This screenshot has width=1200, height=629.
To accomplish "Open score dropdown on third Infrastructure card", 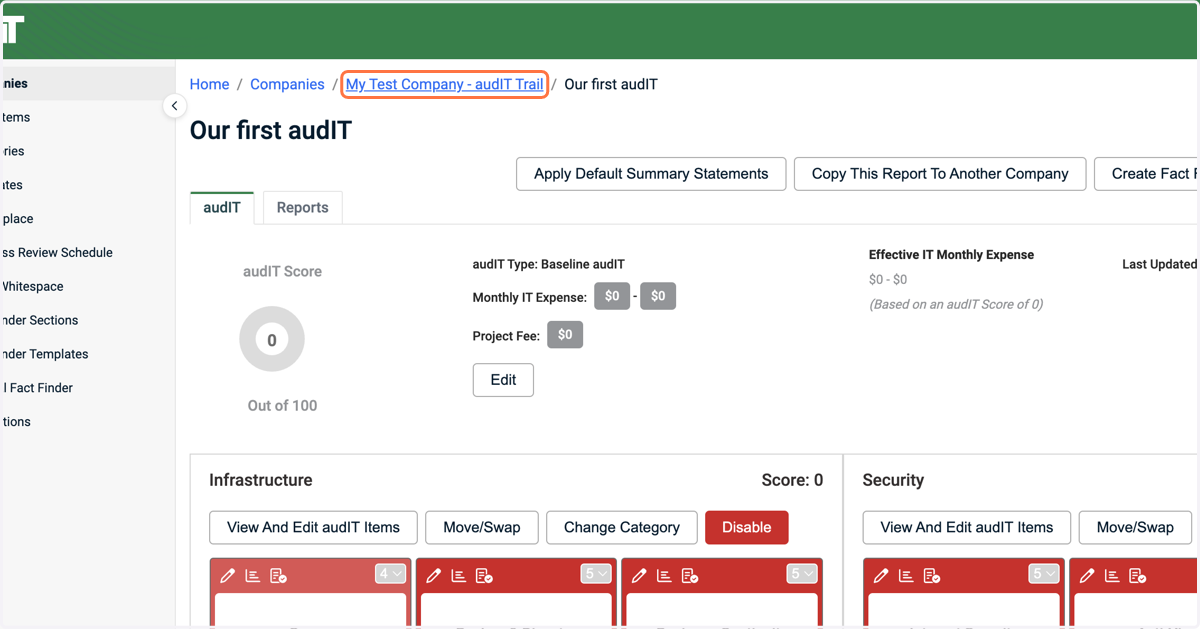I will click(x=802, y=573).
